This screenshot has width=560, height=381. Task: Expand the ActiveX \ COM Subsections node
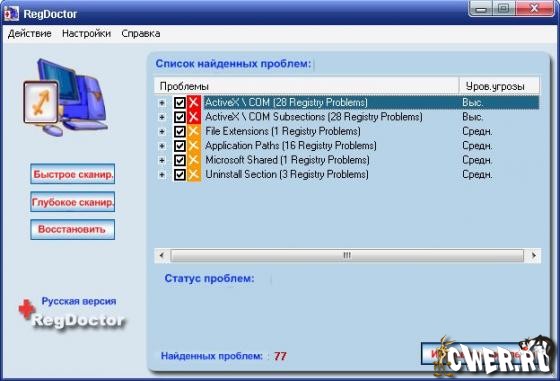162,117
